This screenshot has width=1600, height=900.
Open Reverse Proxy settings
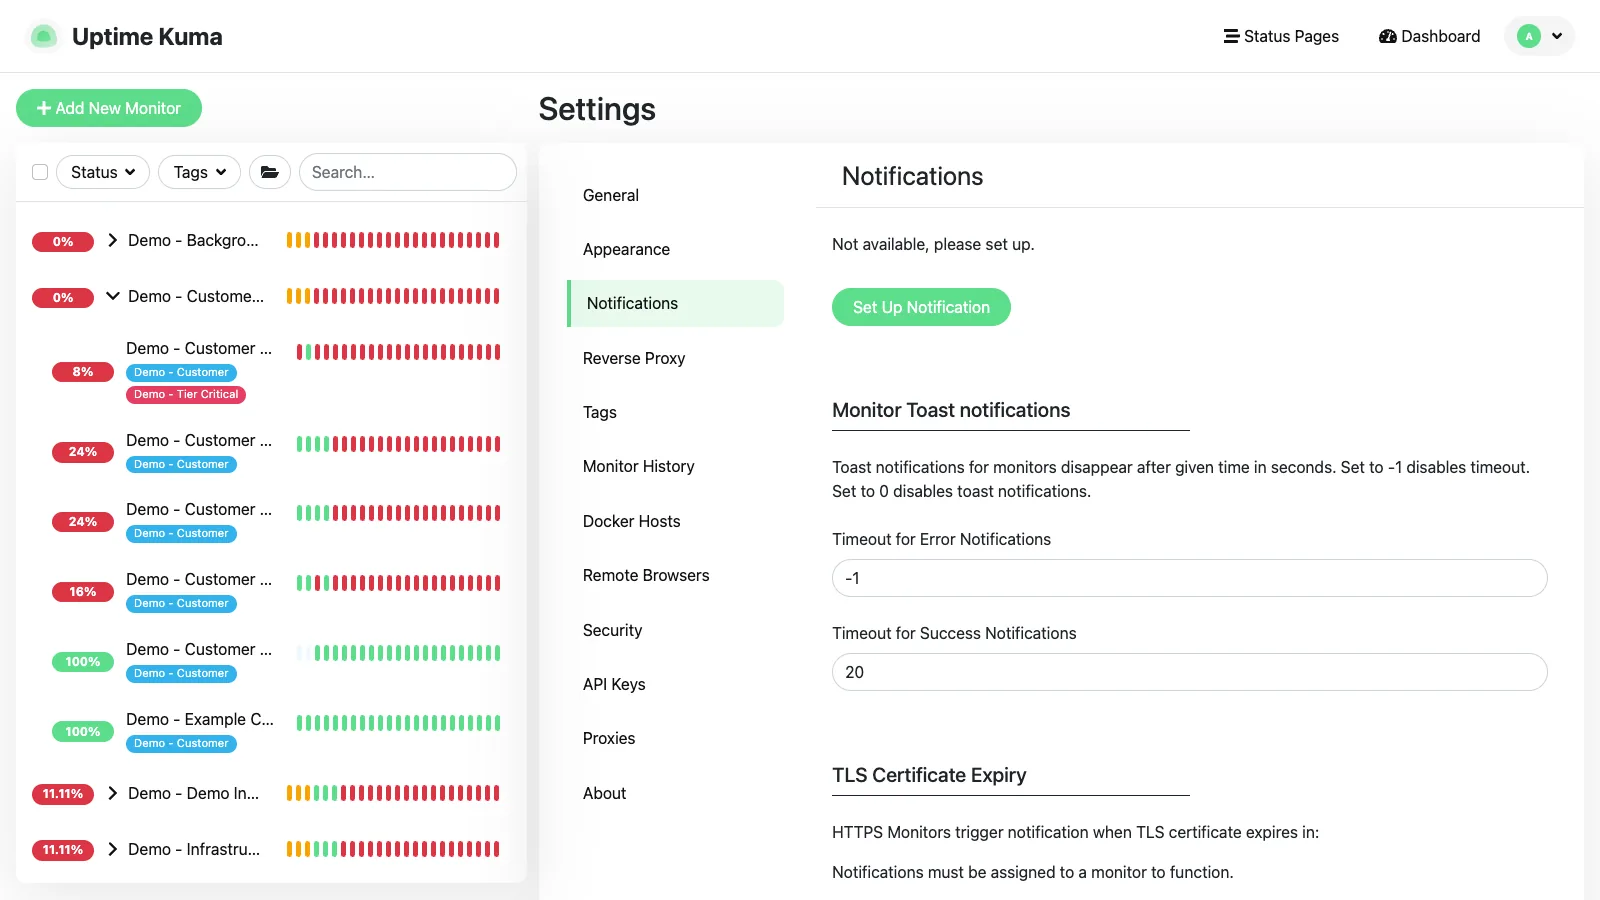click(675, 358)
